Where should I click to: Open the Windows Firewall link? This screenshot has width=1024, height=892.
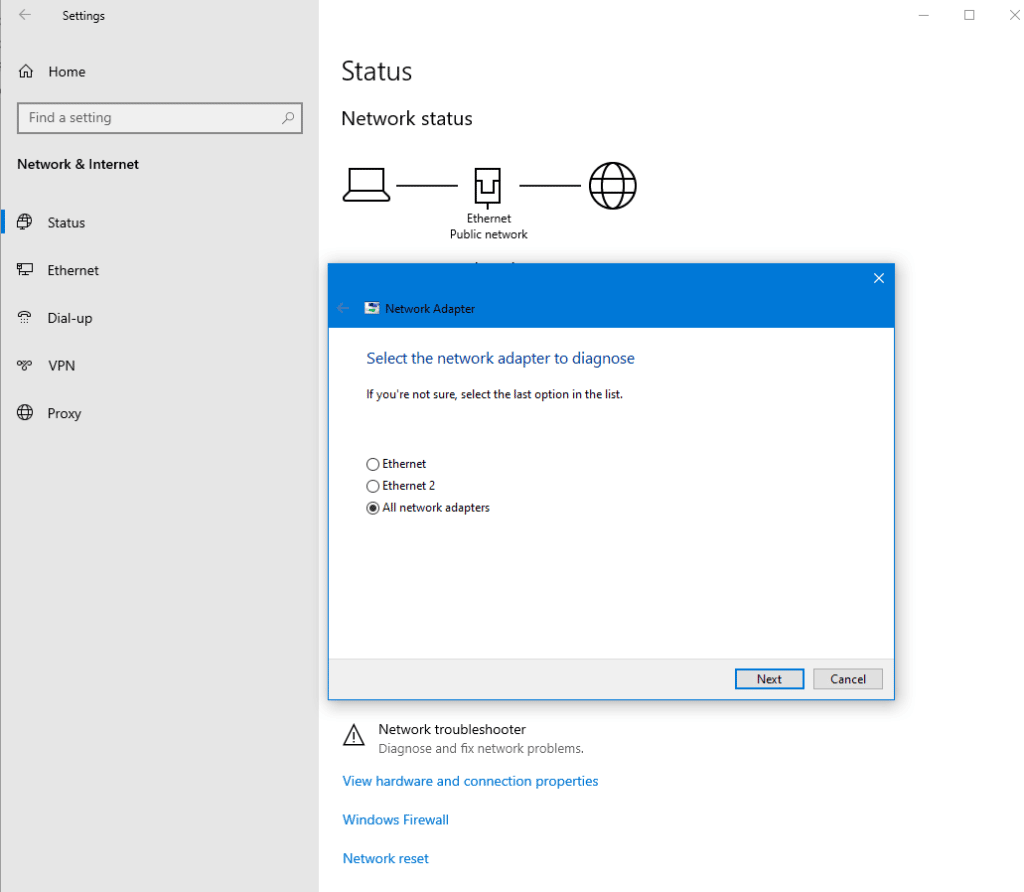click(396, 820)
